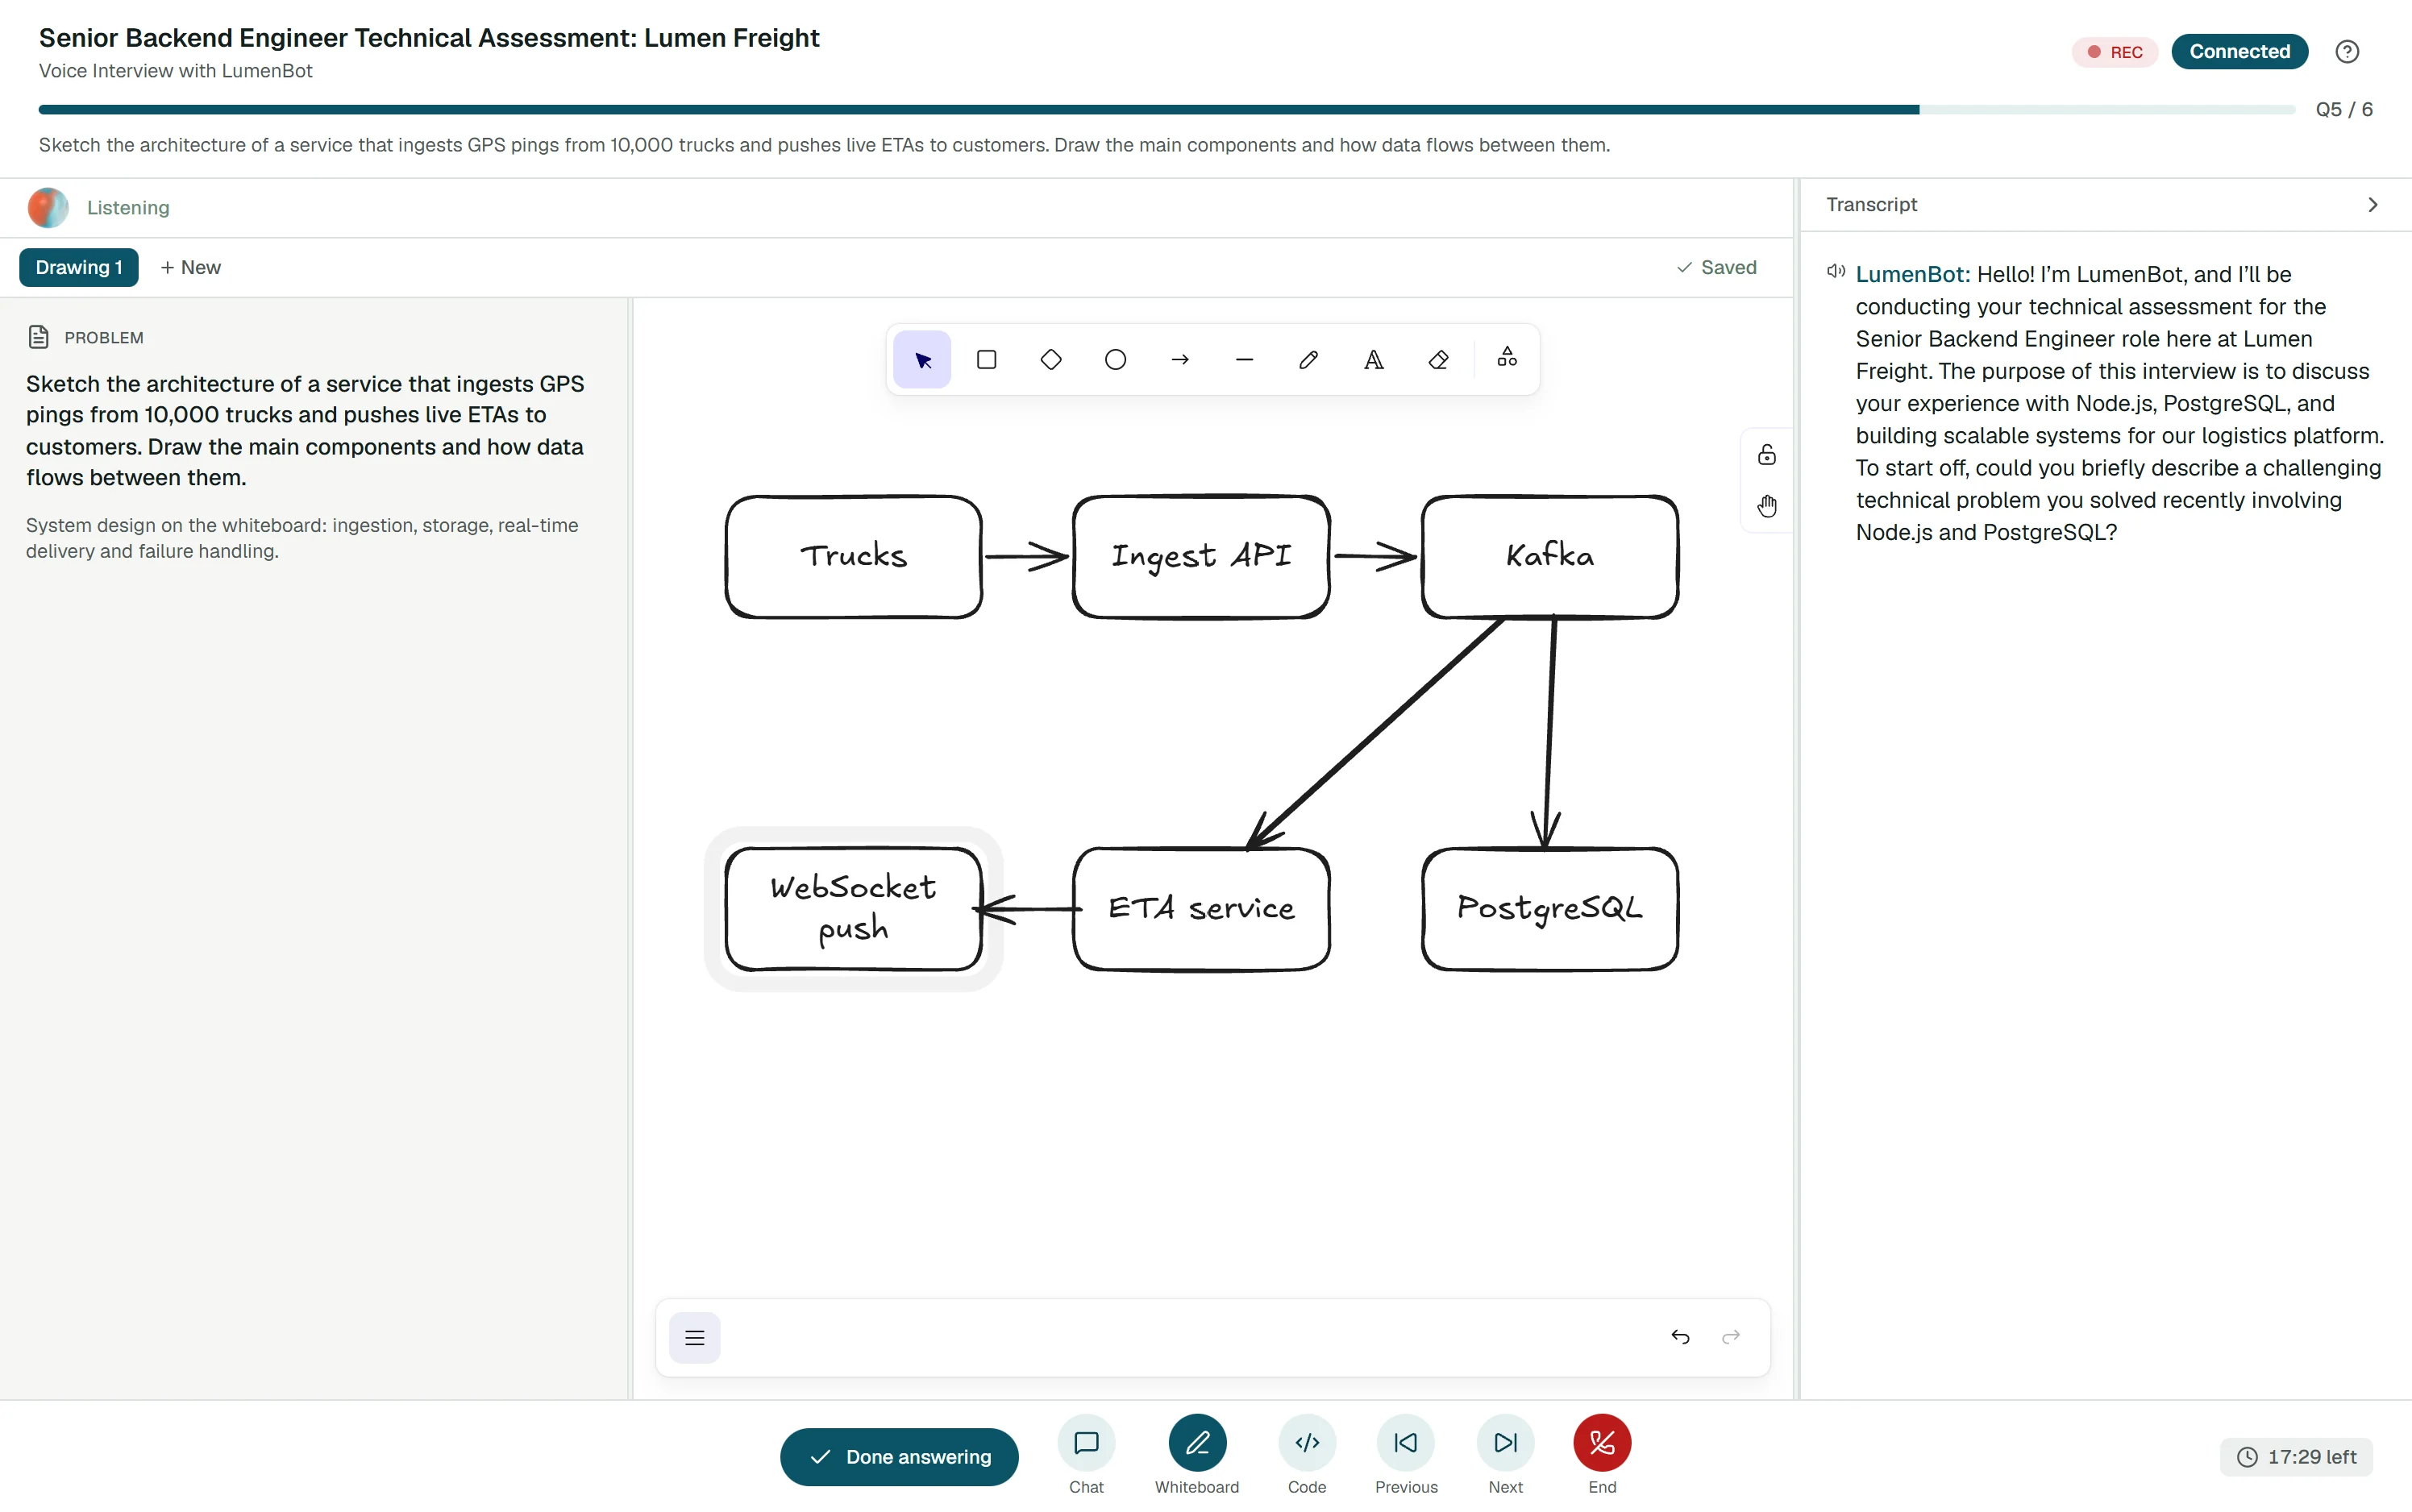Open the help question mark icon

click(x=2346, y=52)
